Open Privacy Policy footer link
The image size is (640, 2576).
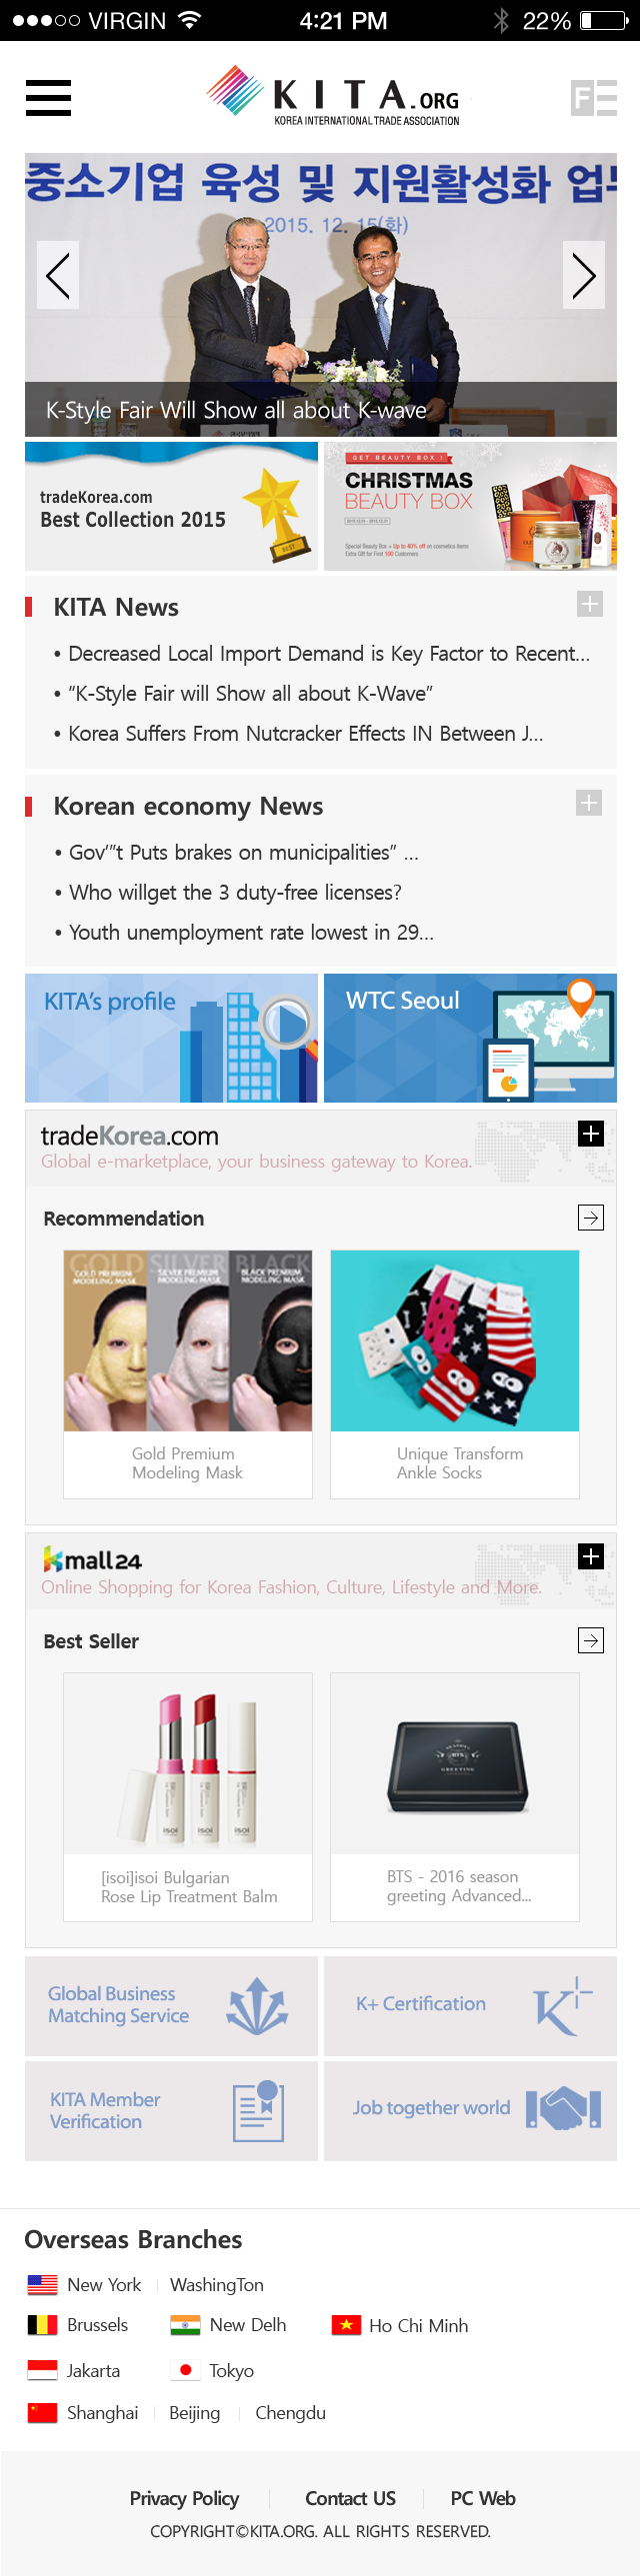pos(184,2498)
